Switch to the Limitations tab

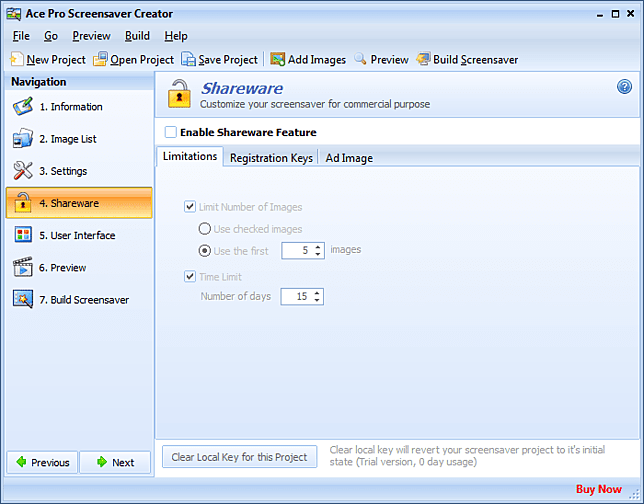190,156
